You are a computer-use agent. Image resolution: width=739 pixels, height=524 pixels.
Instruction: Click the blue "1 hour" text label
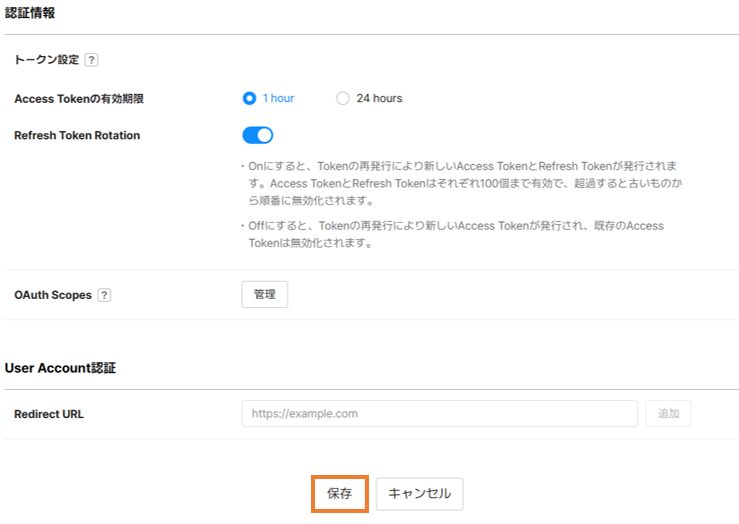click(278, 98)
